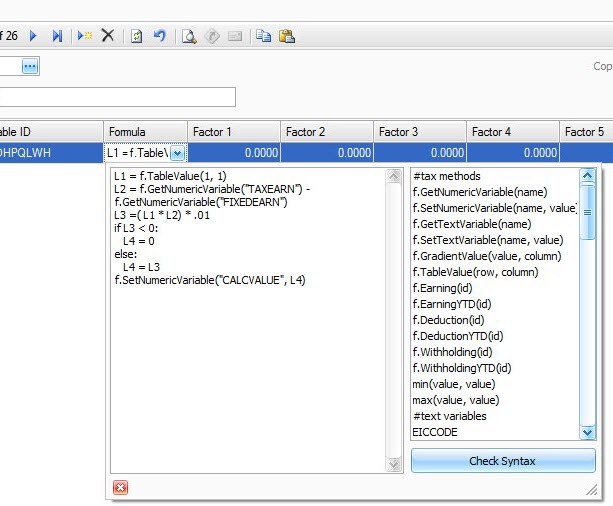Click into the formula code text area
The width and height of the screenshot is (613, 506).
250,380
